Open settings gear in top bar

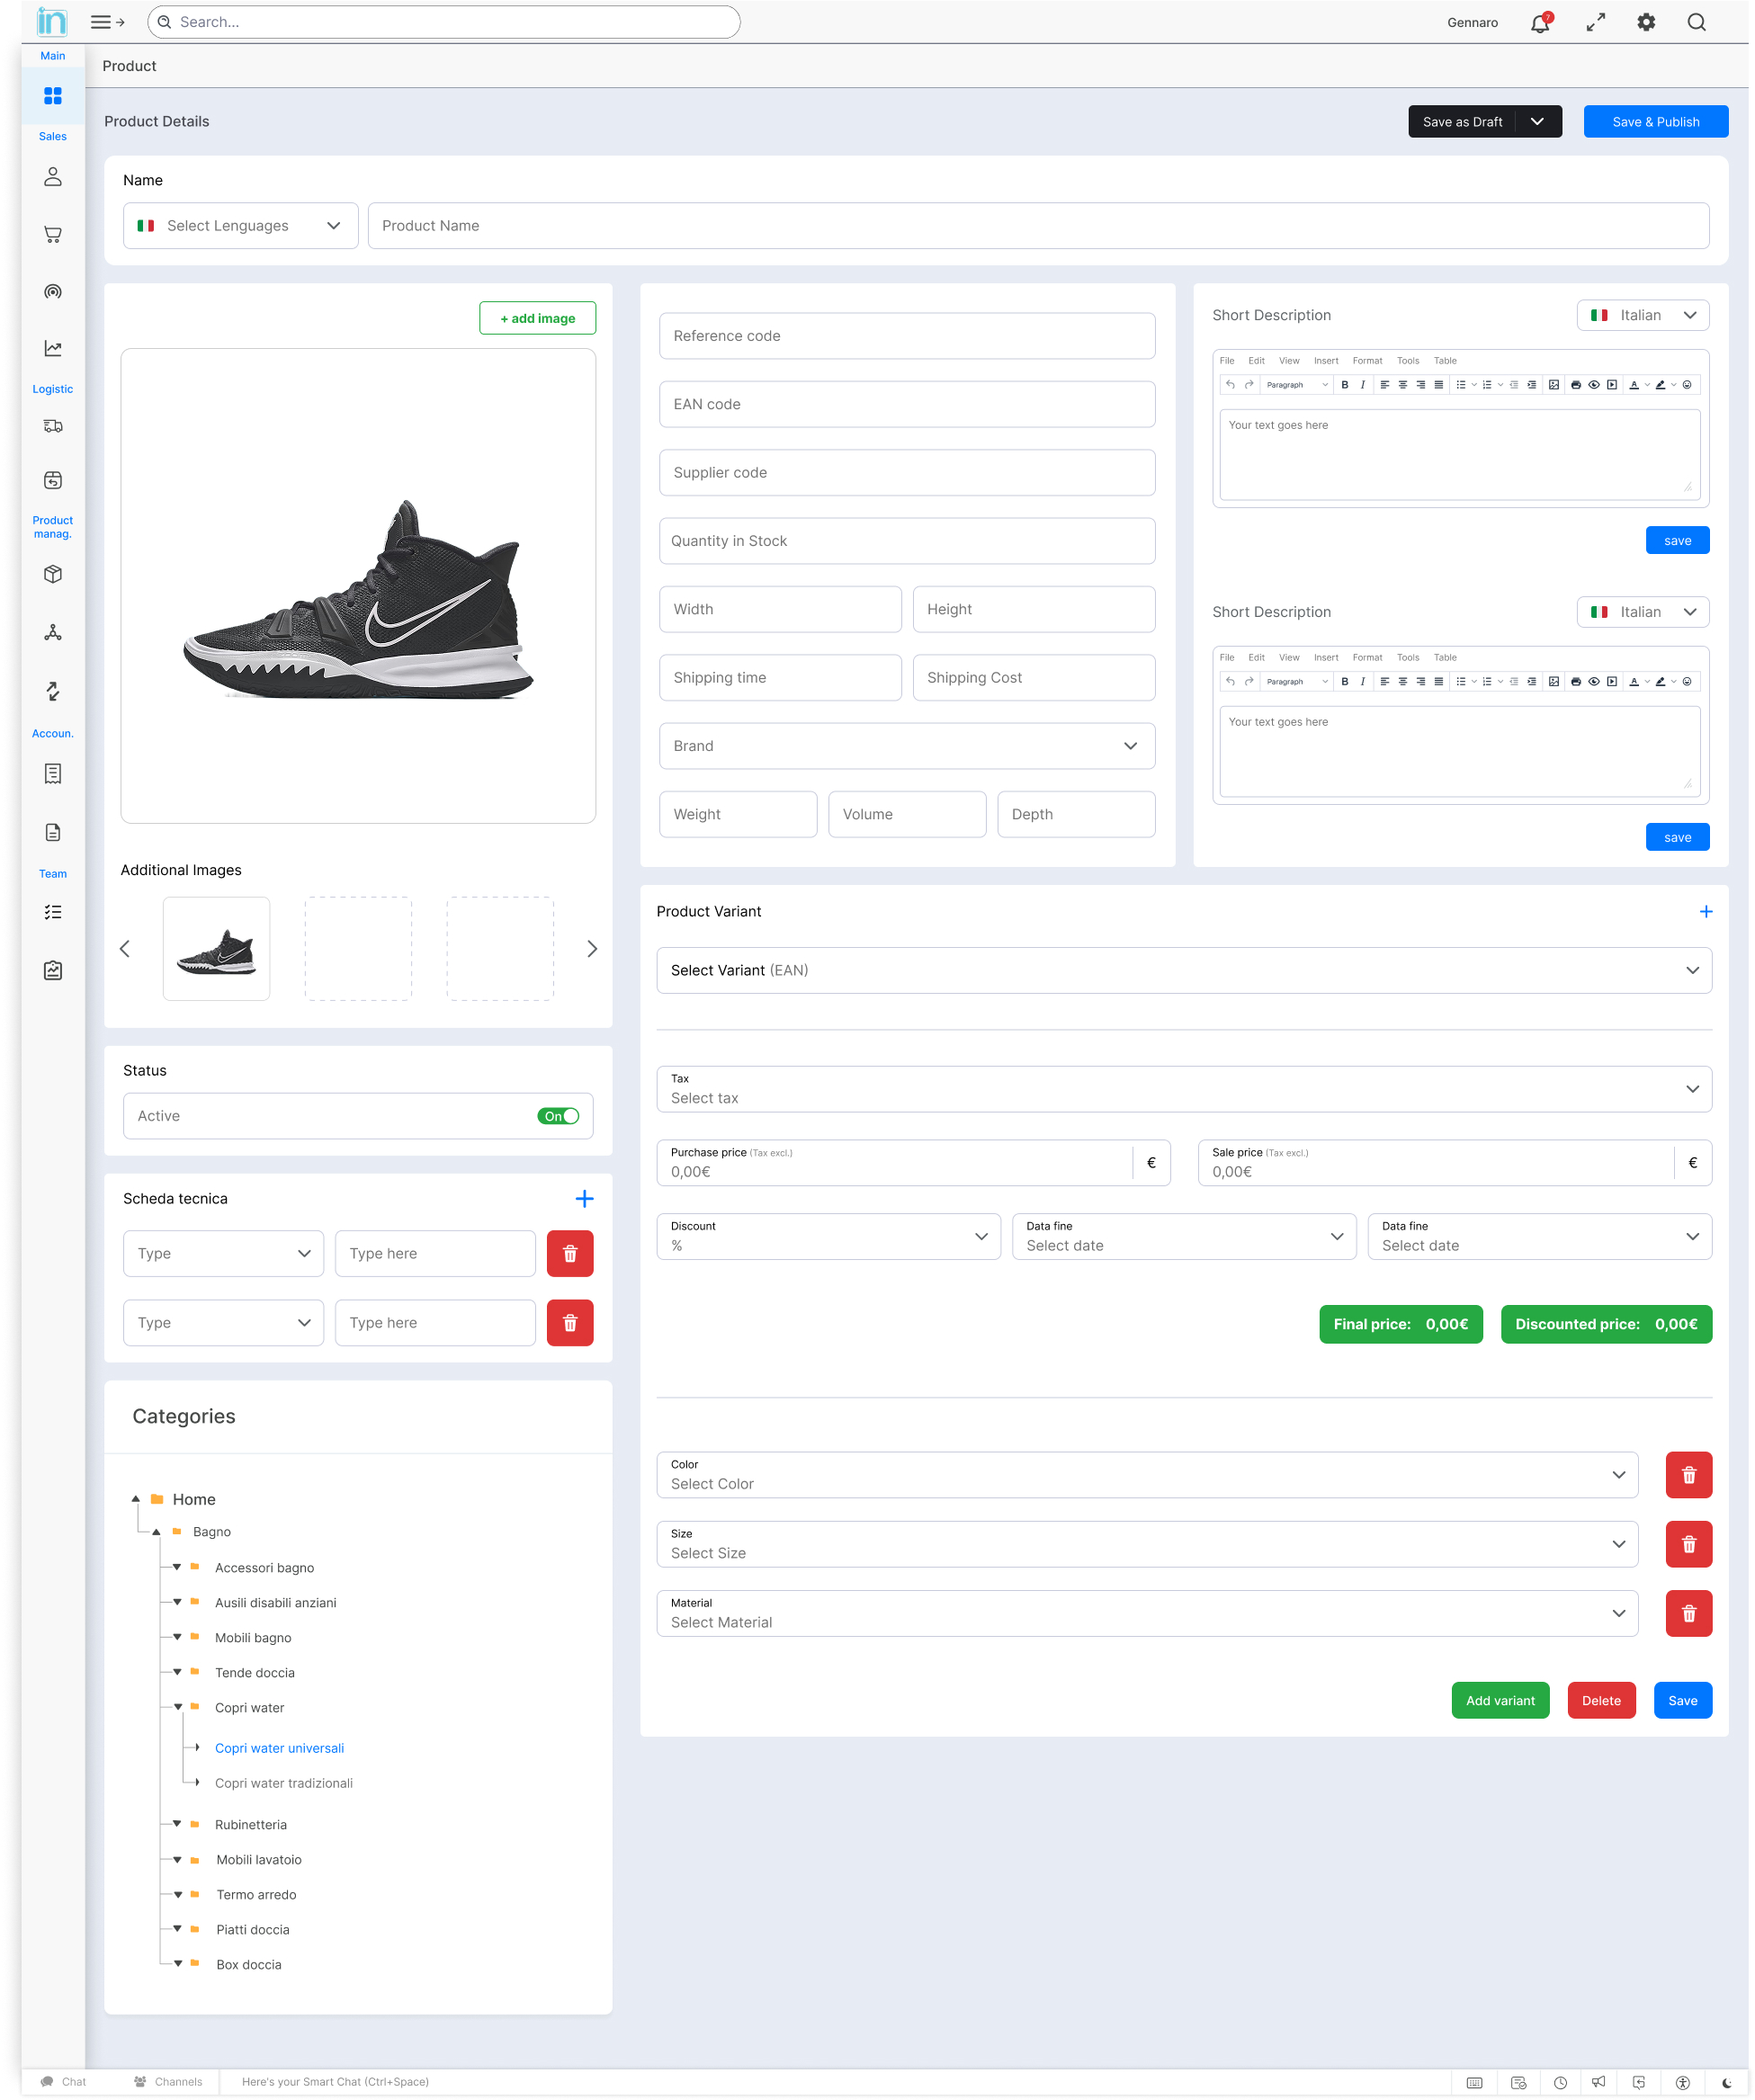[x=1645, y=22]
